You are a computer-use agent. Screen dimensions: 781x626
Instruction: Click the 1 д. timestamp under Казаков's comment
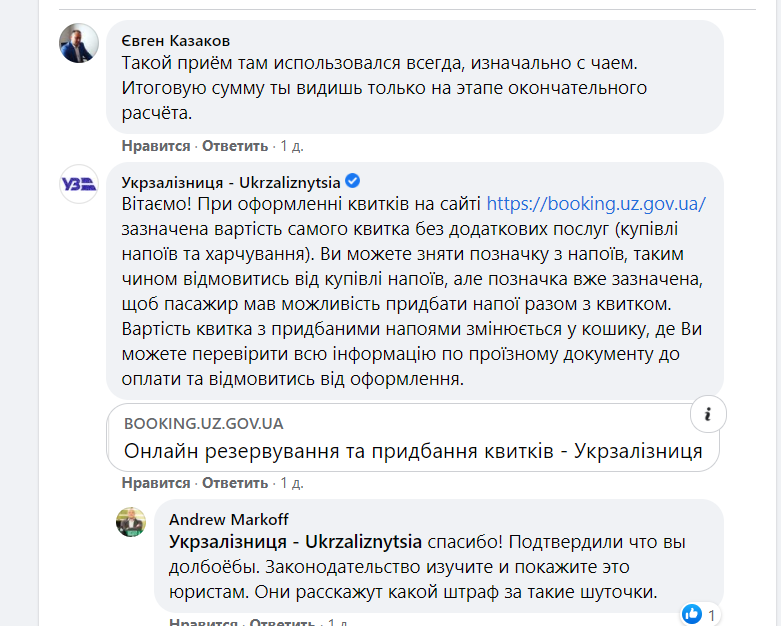click(x=291, y=146)
